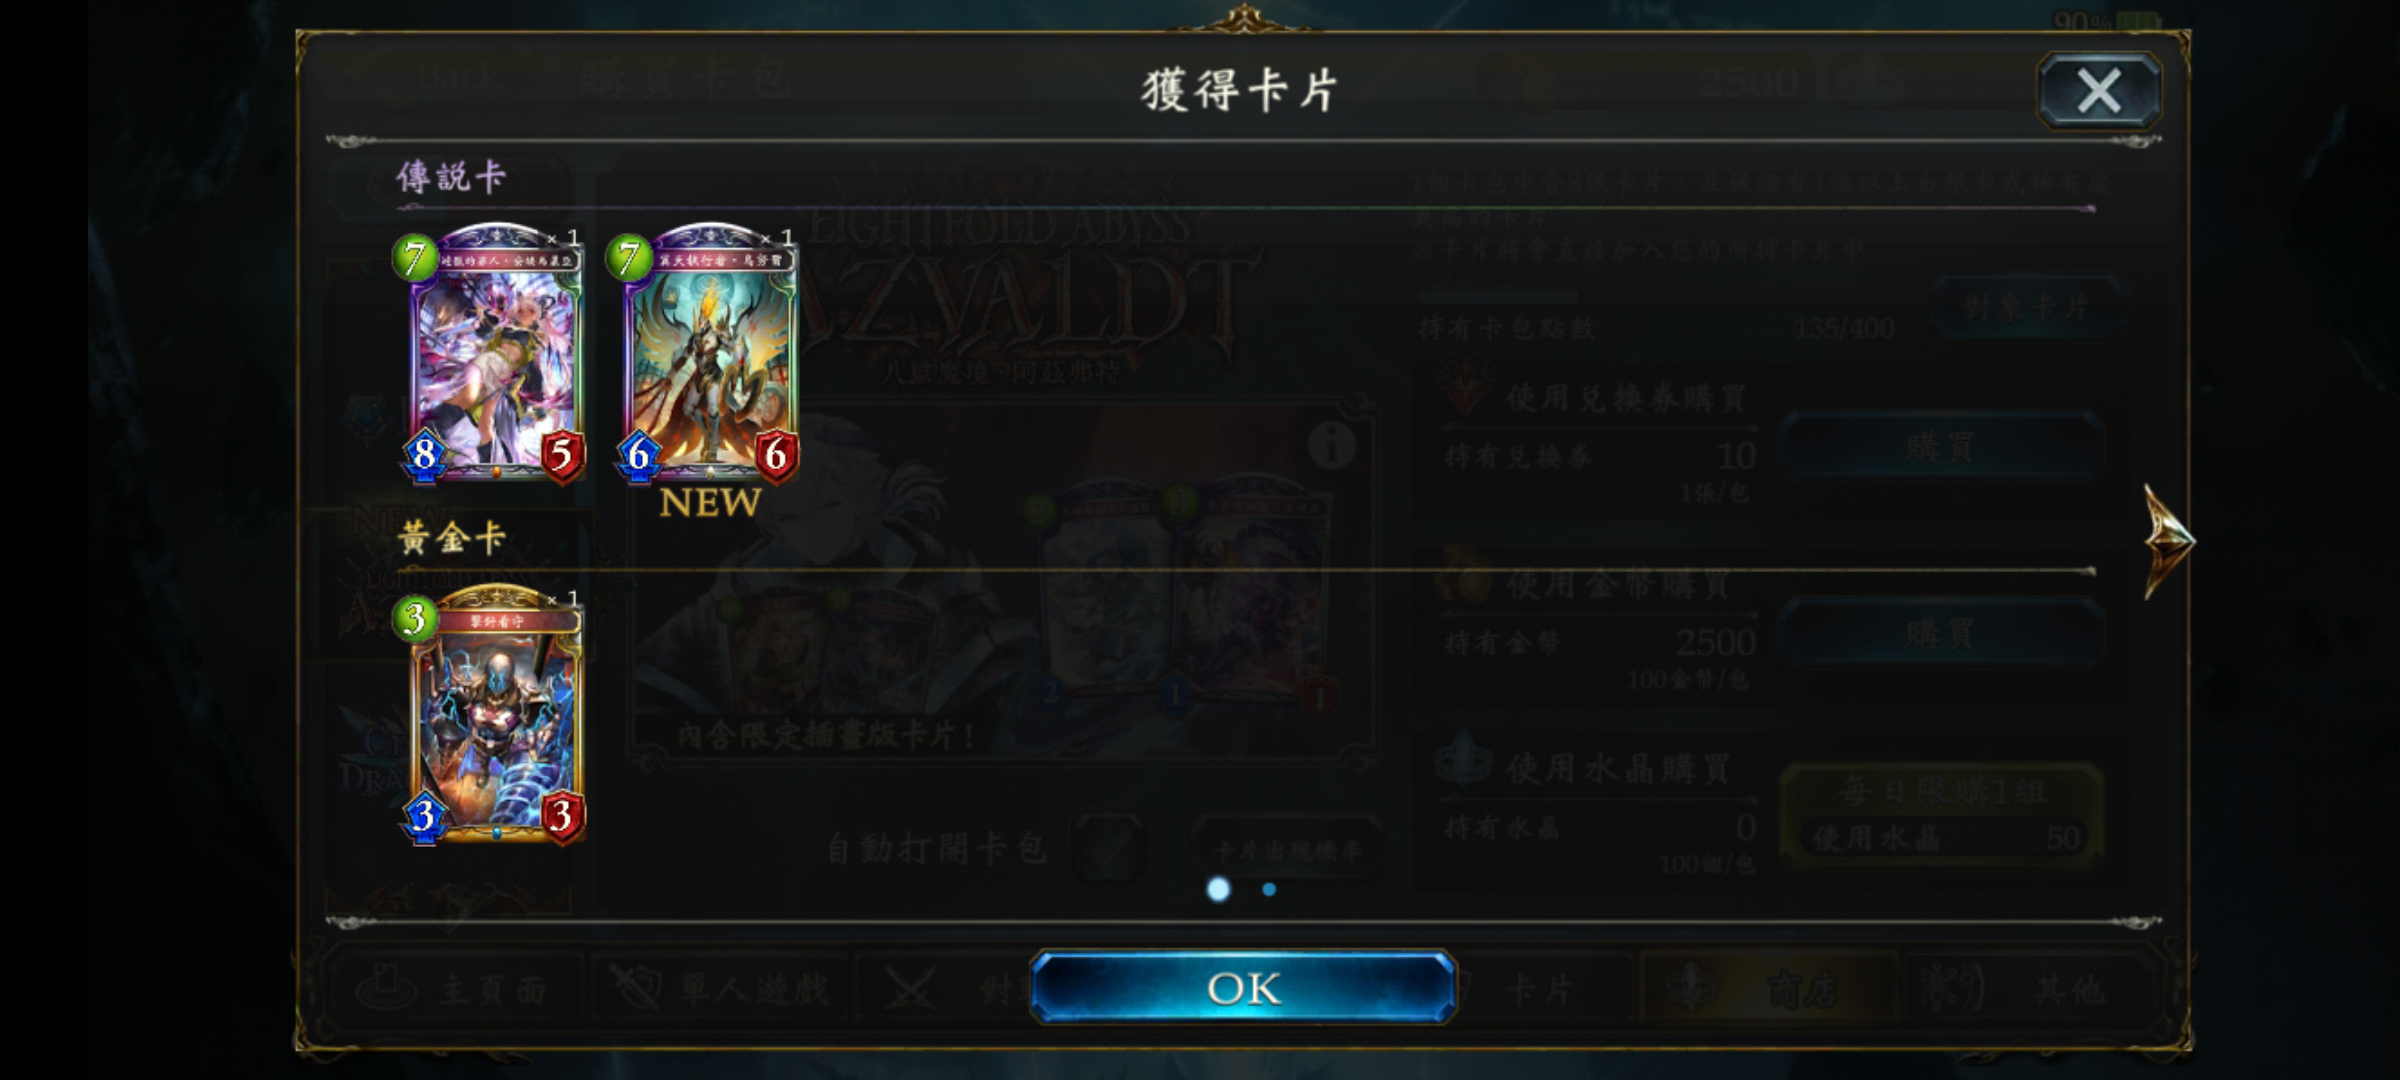Open the gold 3-cost 3/3 card
Viewport: 2400px width, 1080px height.
(494, 714)
